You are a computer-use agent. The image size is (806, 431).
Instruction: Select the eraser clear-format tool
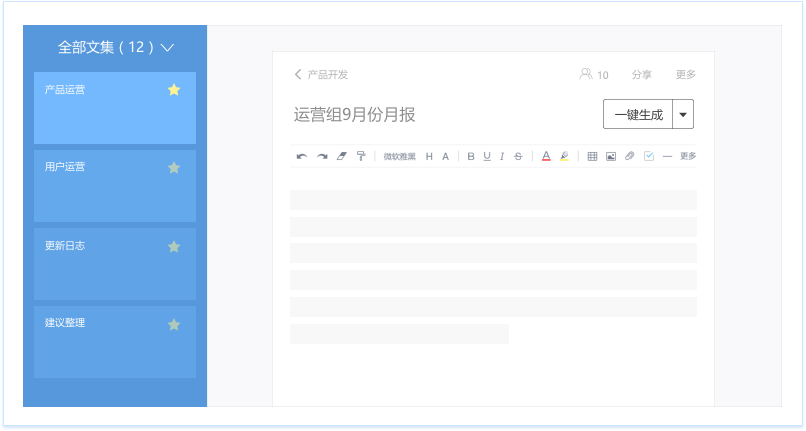tap(342, 156)
